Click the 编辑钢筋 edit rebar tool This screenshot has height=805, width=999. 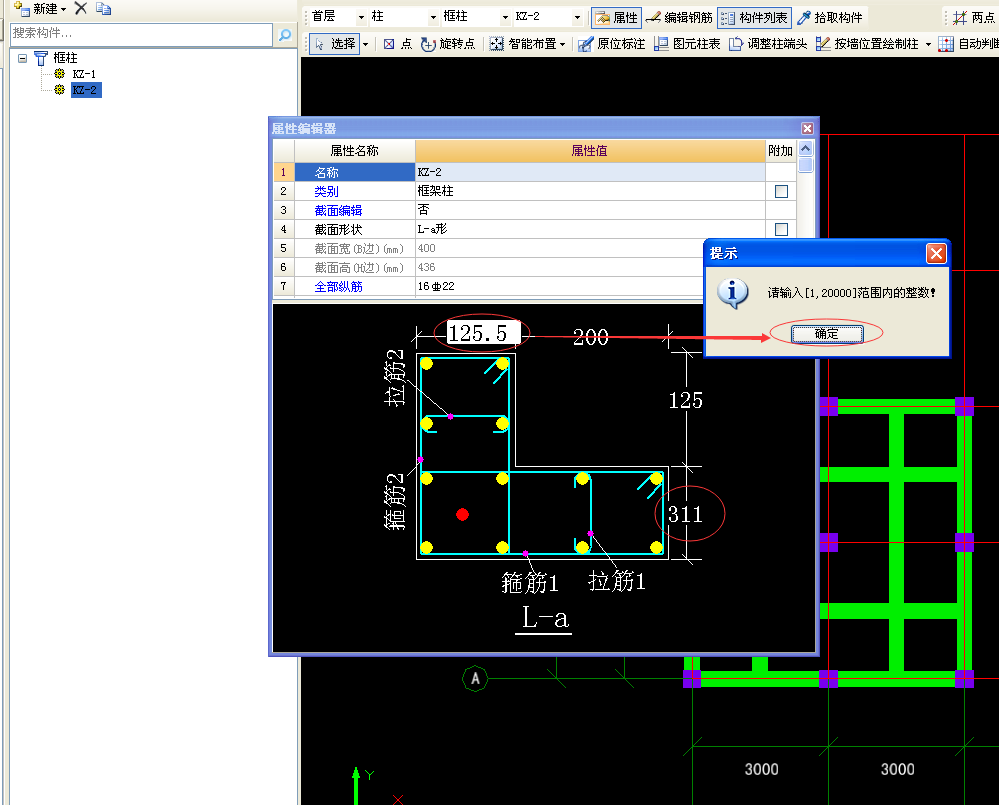click(x=679, y=17)
